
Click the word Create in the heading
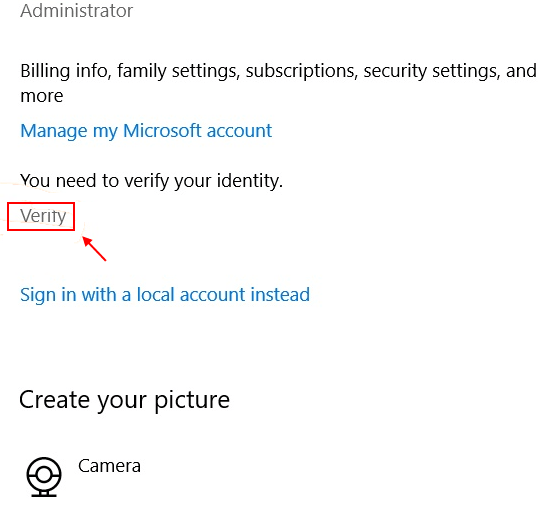[x=54, y=400]
